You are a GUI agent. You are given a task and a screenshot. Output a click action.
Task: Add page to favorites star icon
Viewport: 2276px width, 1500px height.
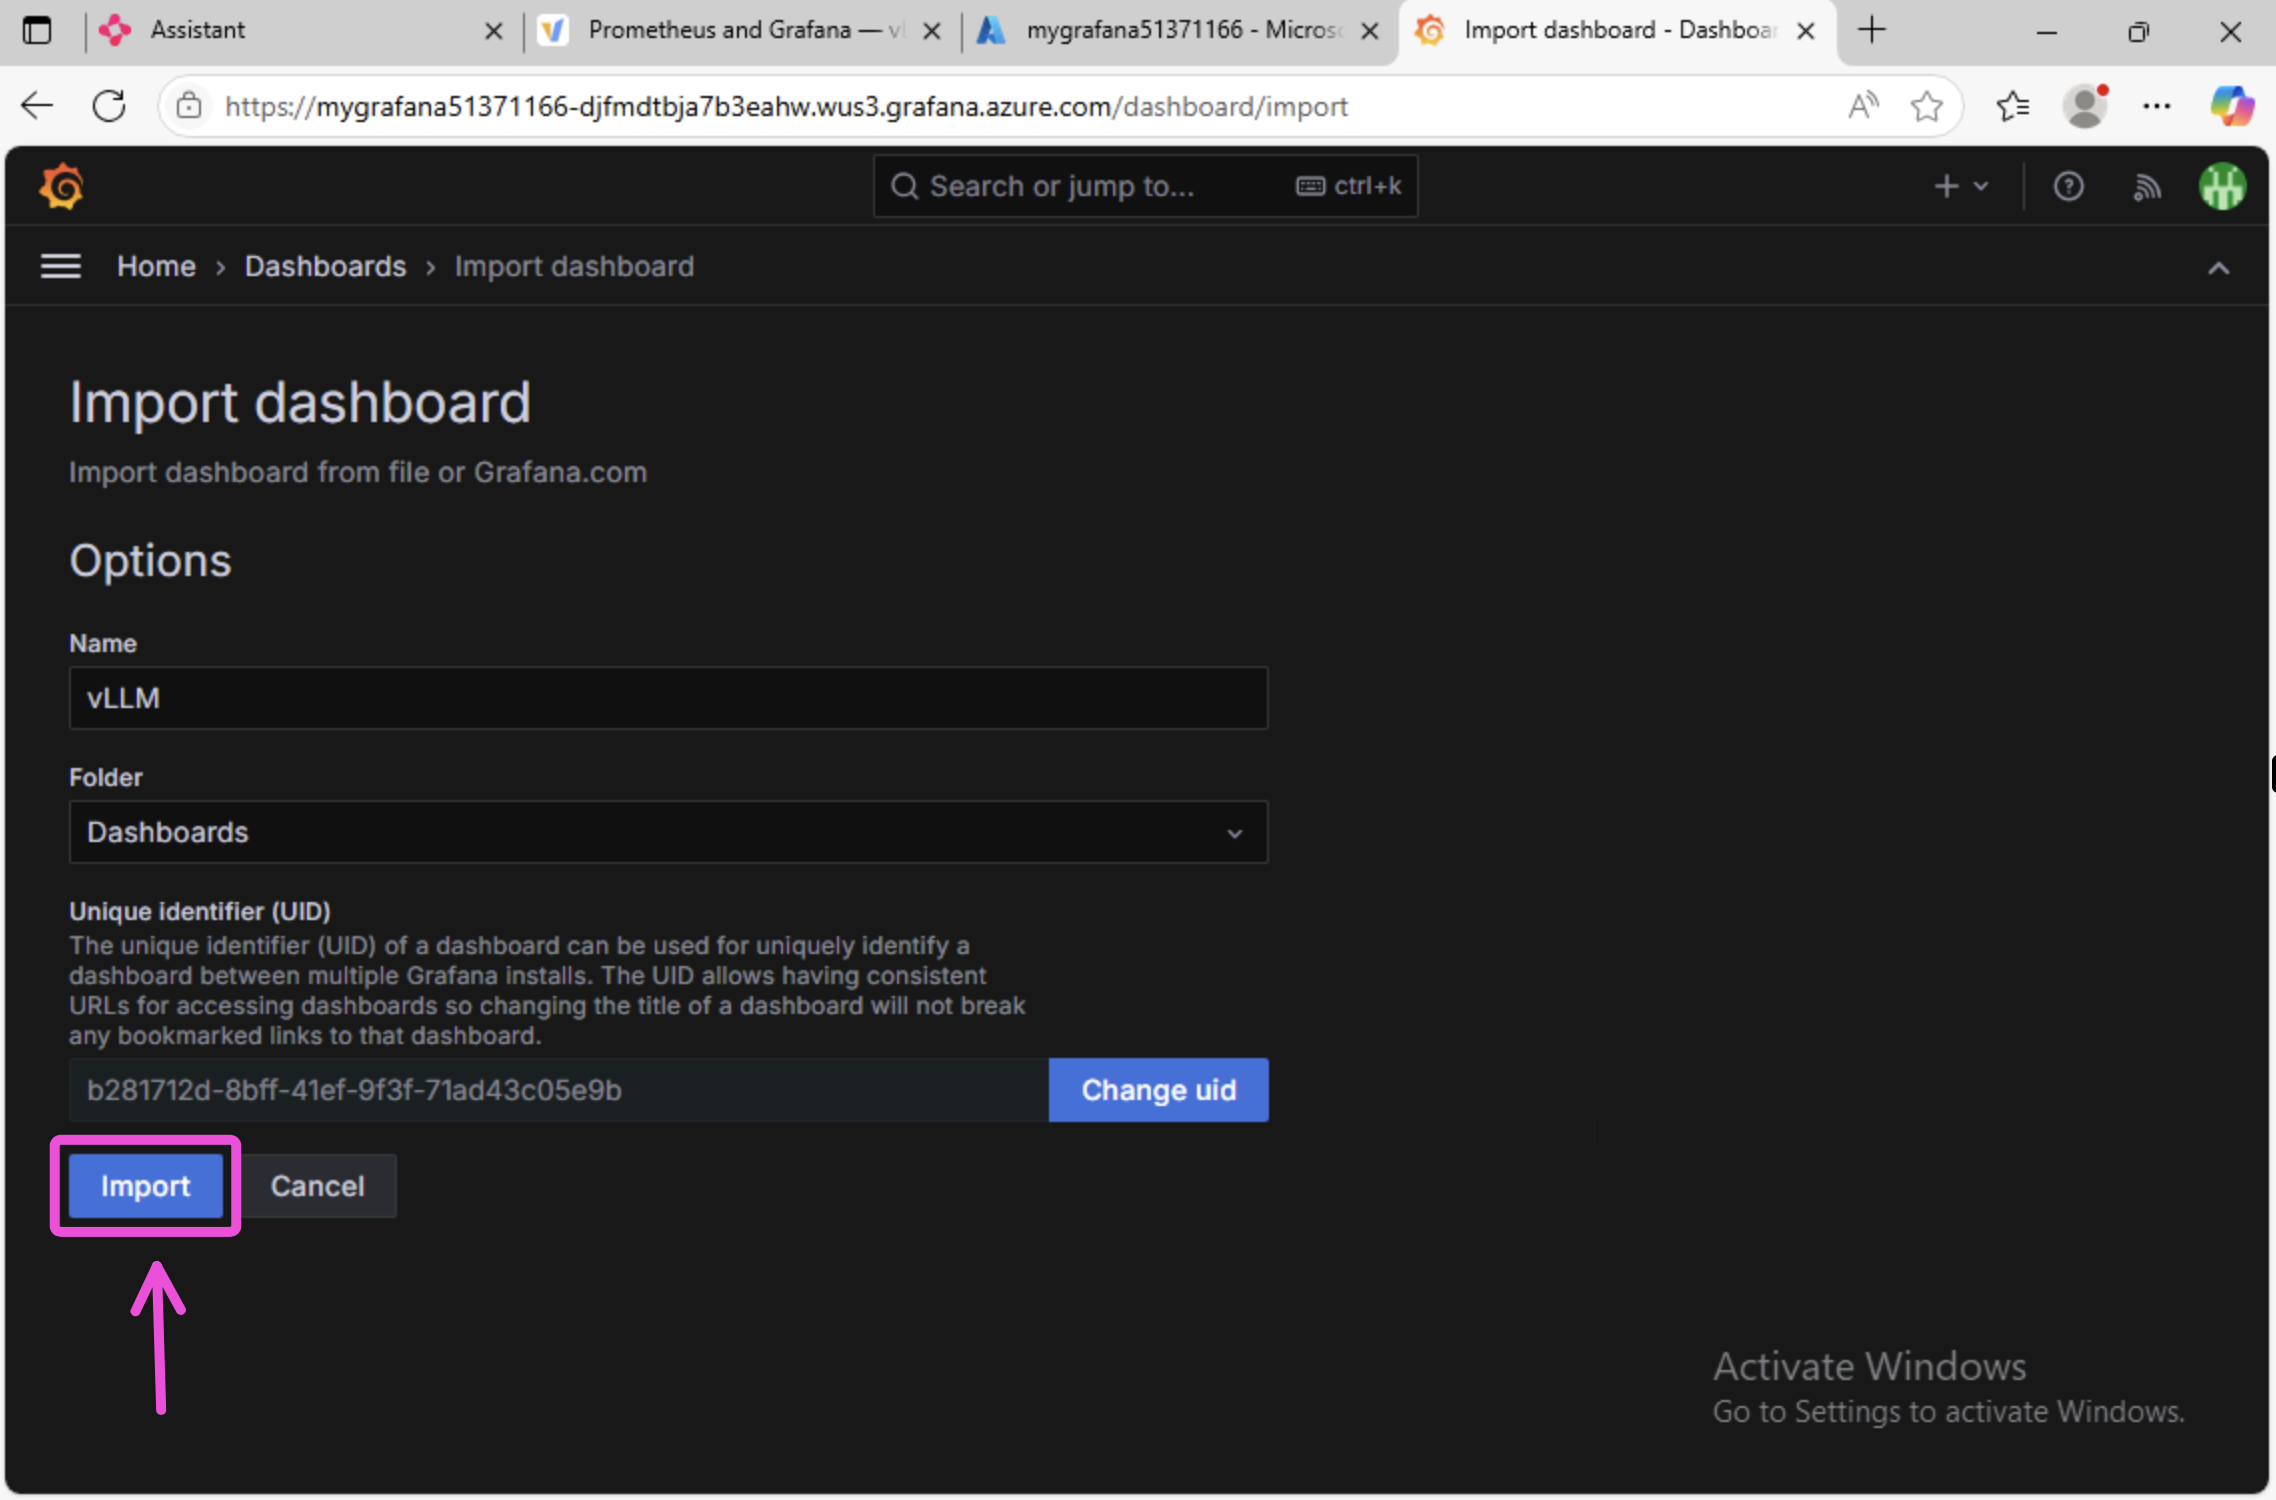click(1926, 106)
